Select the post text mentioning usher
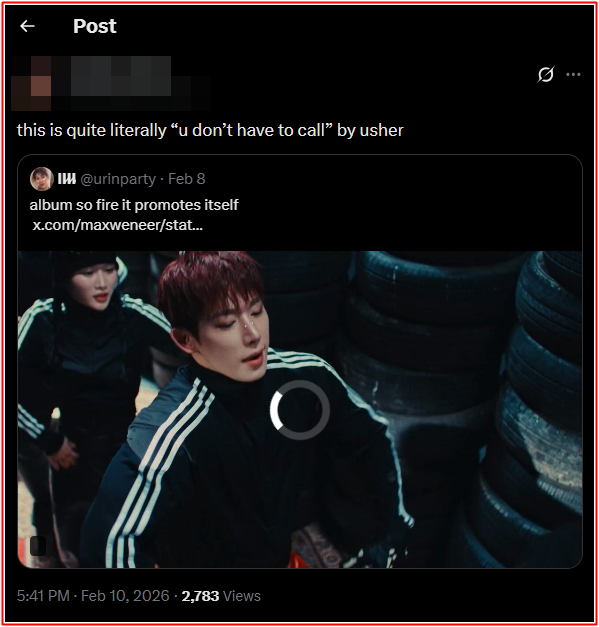 (x=210, y=130)
